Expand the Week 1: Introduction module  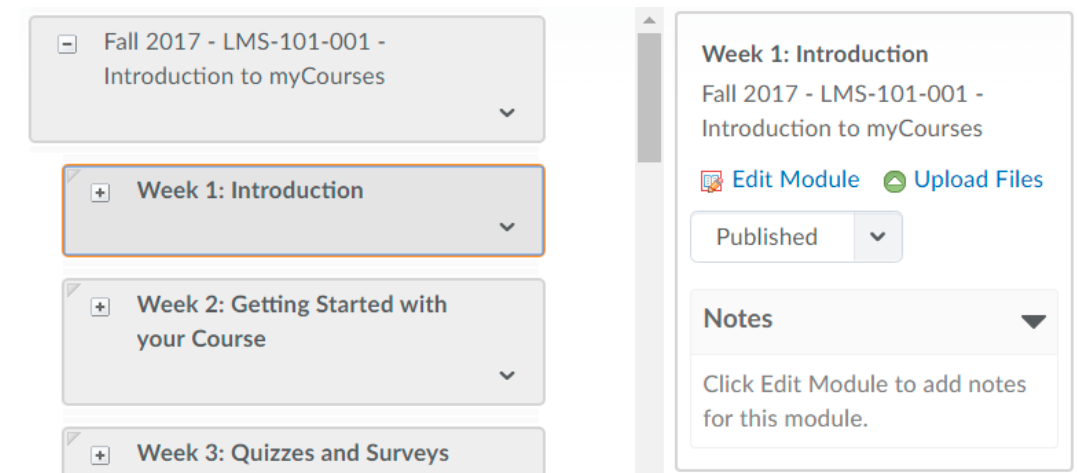pyautogui.click(x=100, y=193)
